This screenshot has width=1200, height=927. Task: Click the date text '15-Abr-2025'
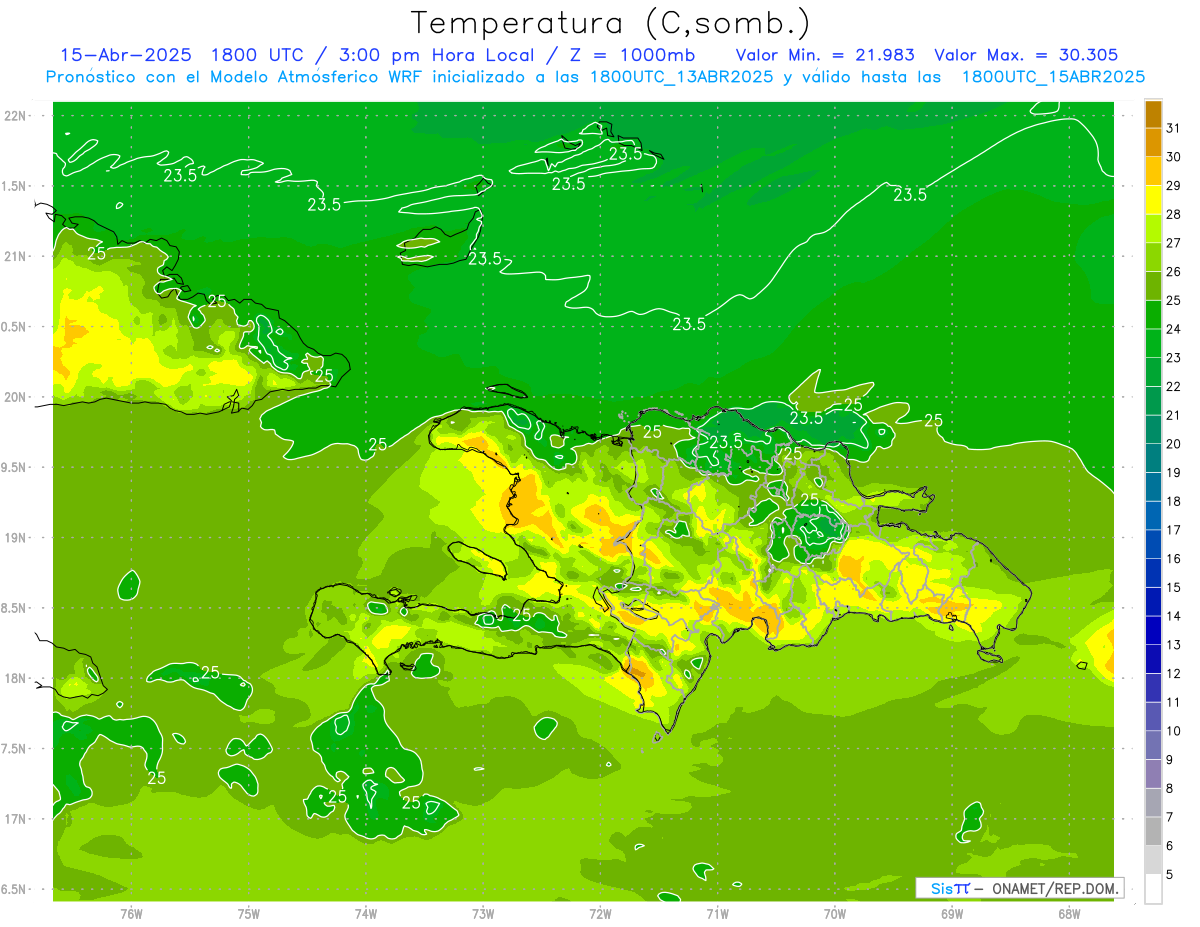click(x=126, y=55)
